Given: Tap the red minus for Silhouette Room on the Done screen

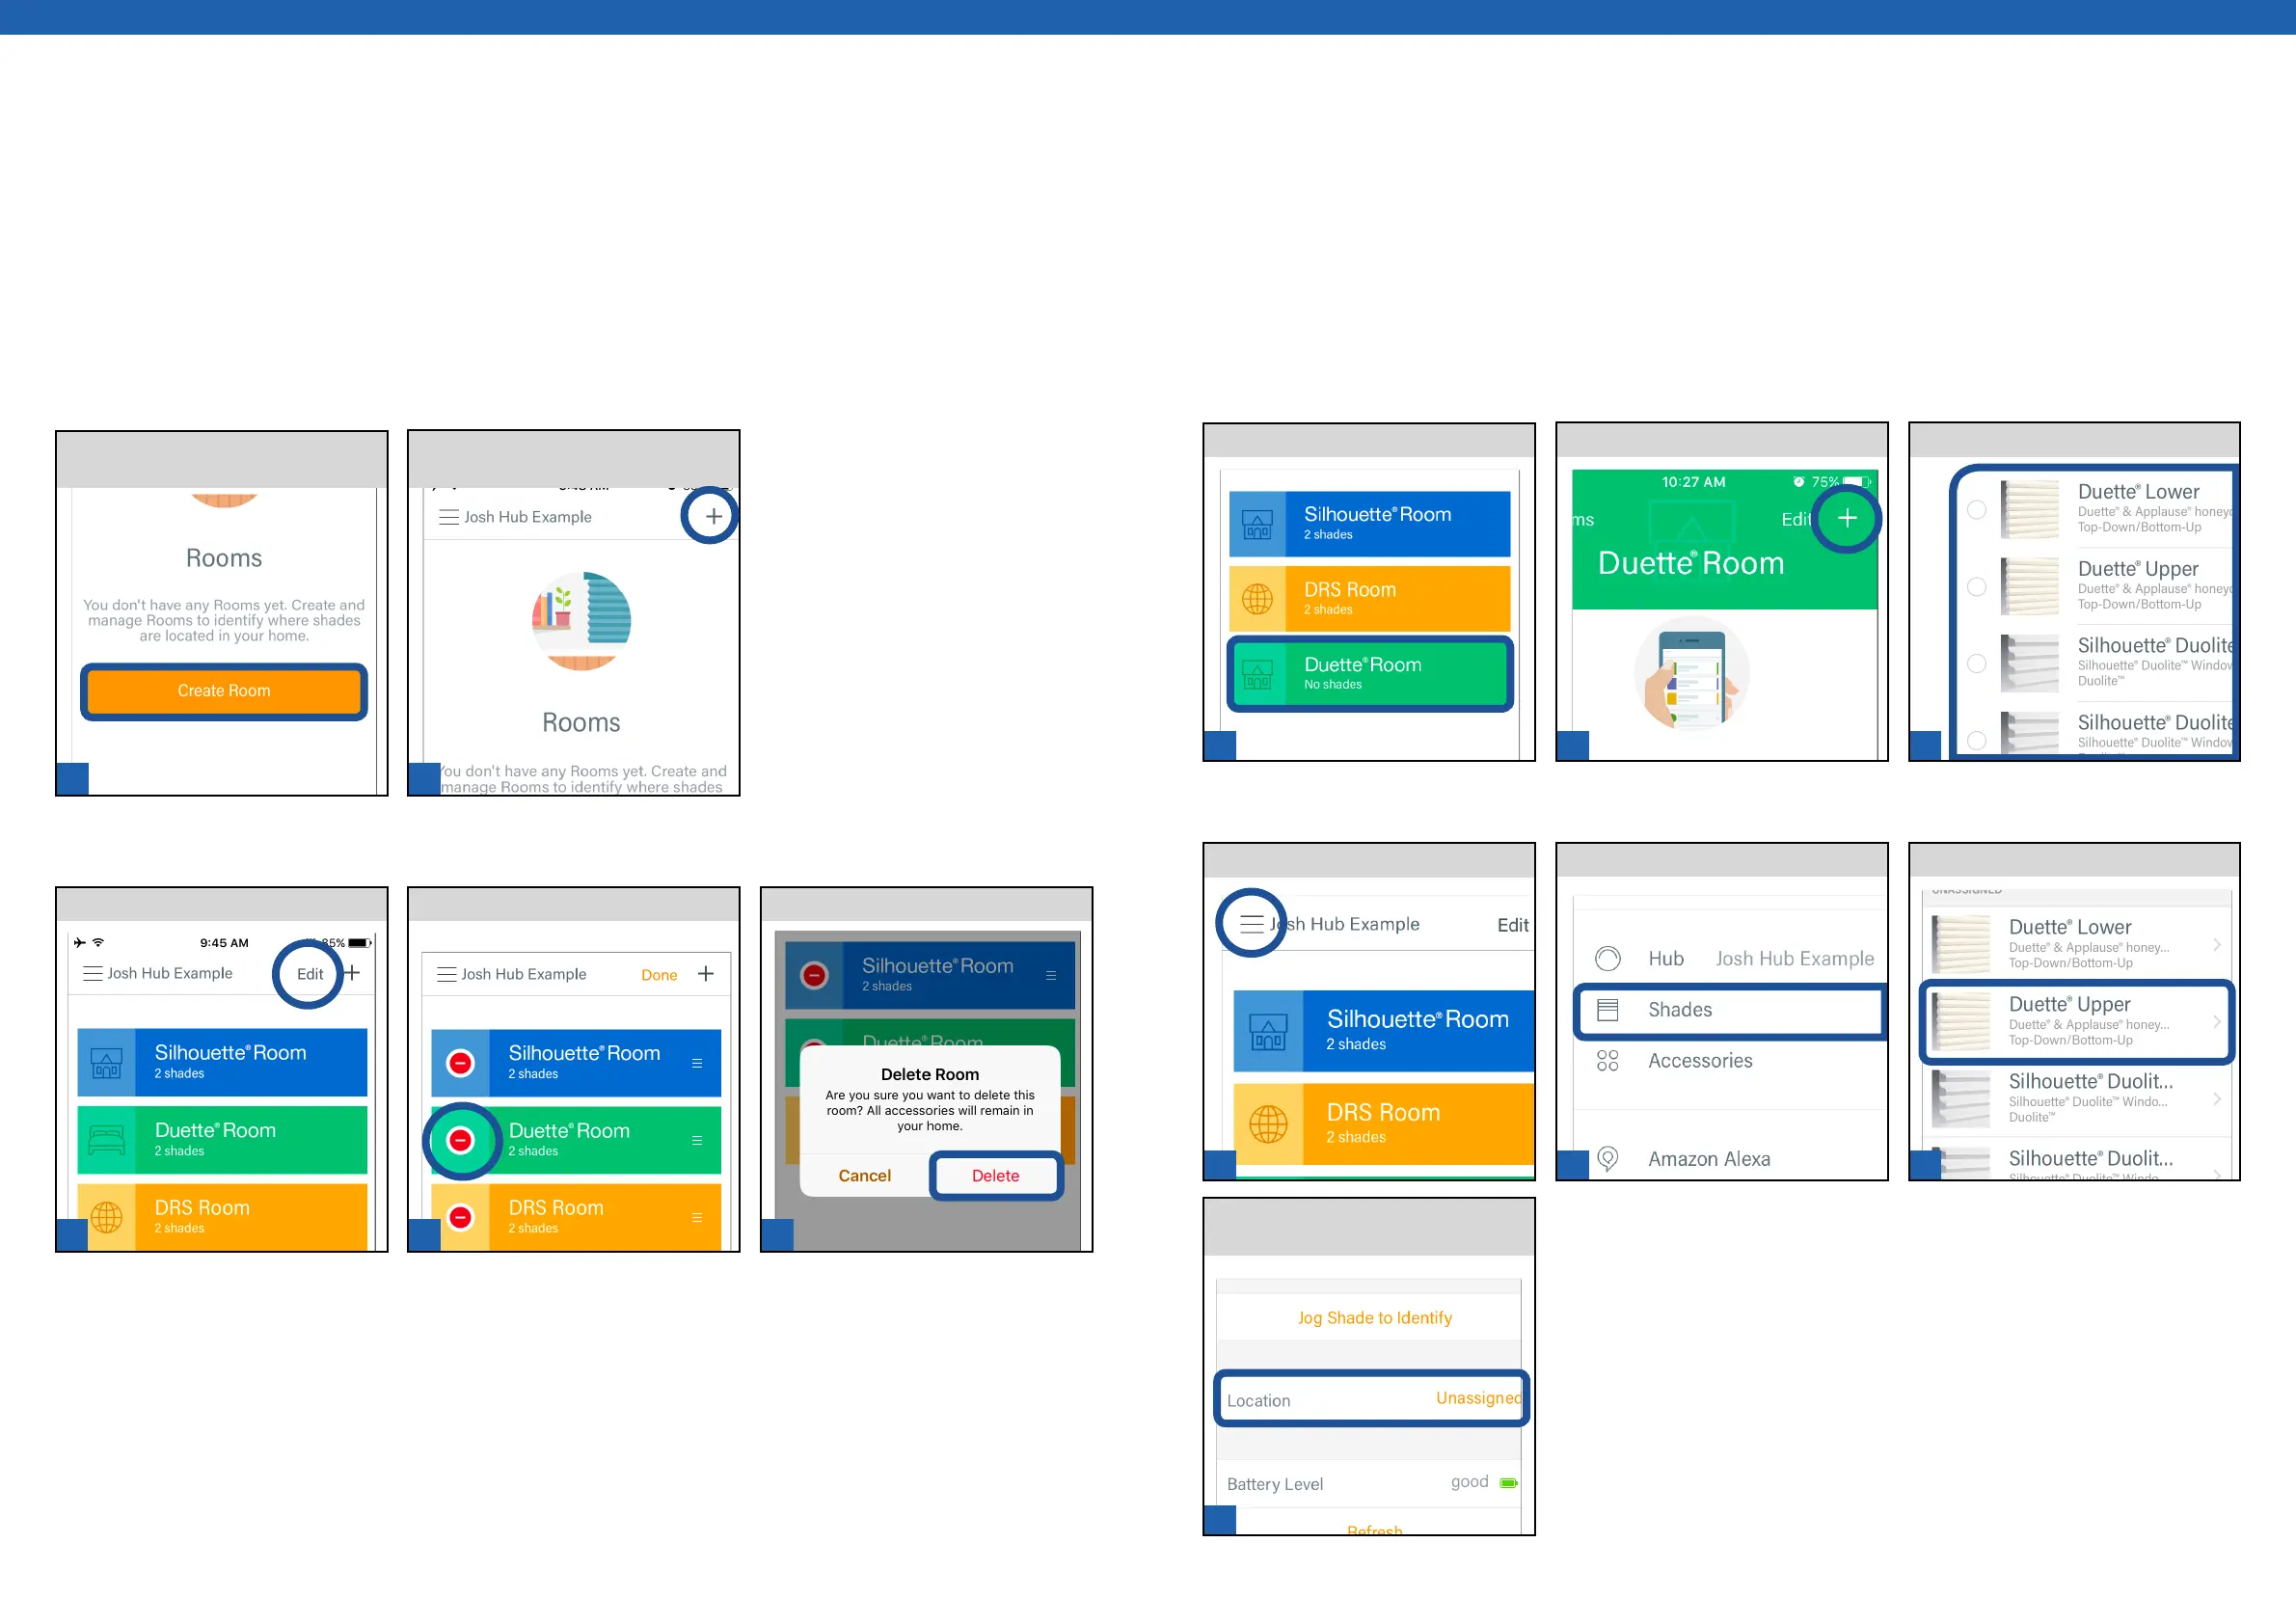Looking at the screenshot, I should 460,1064.
